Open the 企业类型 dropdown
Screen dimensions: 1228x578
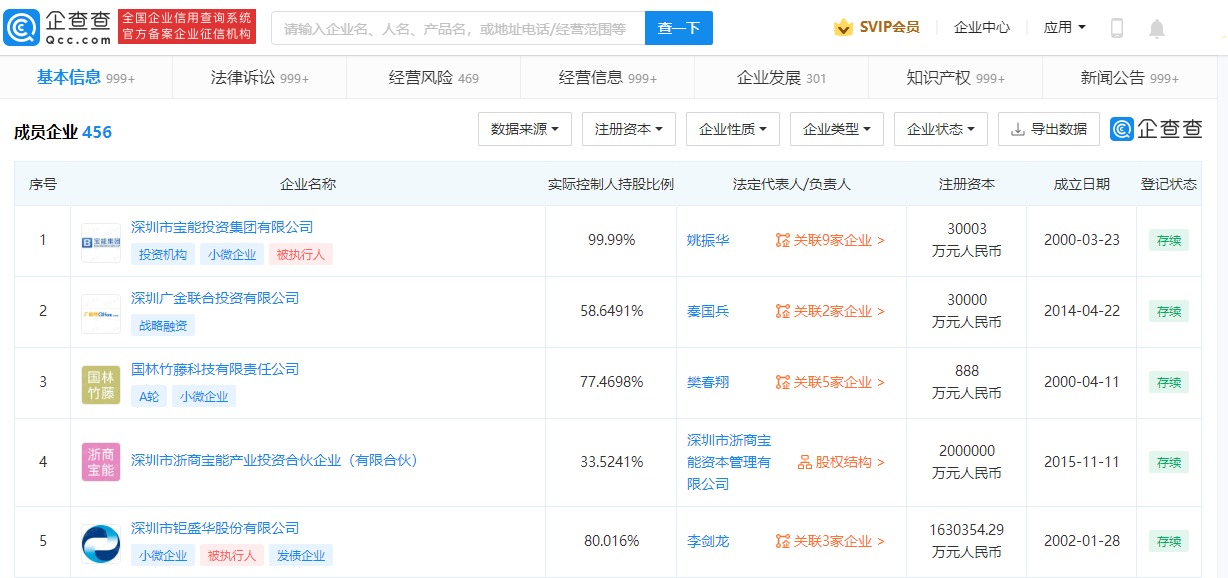(837, 129)
